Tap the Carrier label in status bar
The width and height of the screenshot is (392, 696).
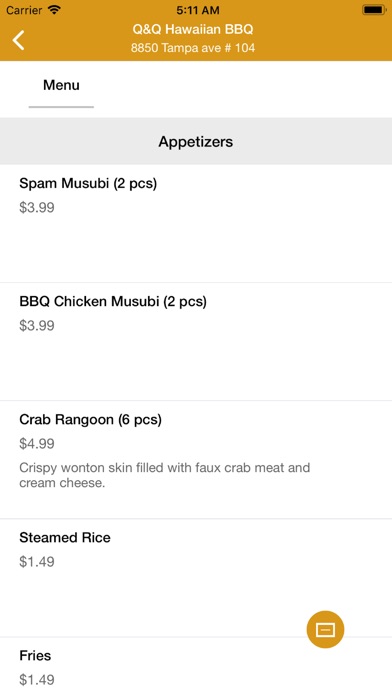pos(24,10)
